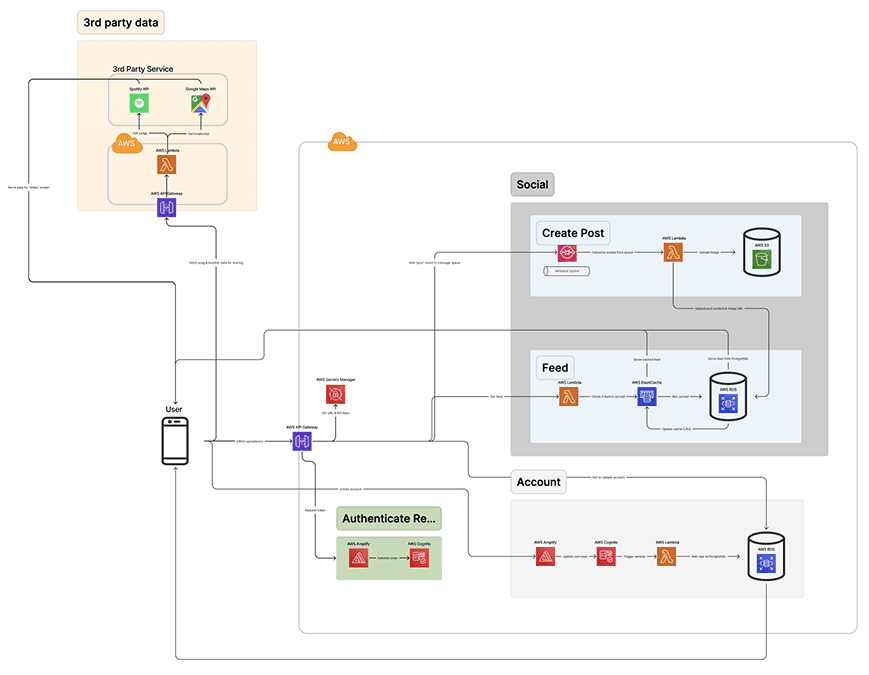Click AWS cloud badge in 3rd party data
Screen dimensions: 869x675
coord(126,143)
